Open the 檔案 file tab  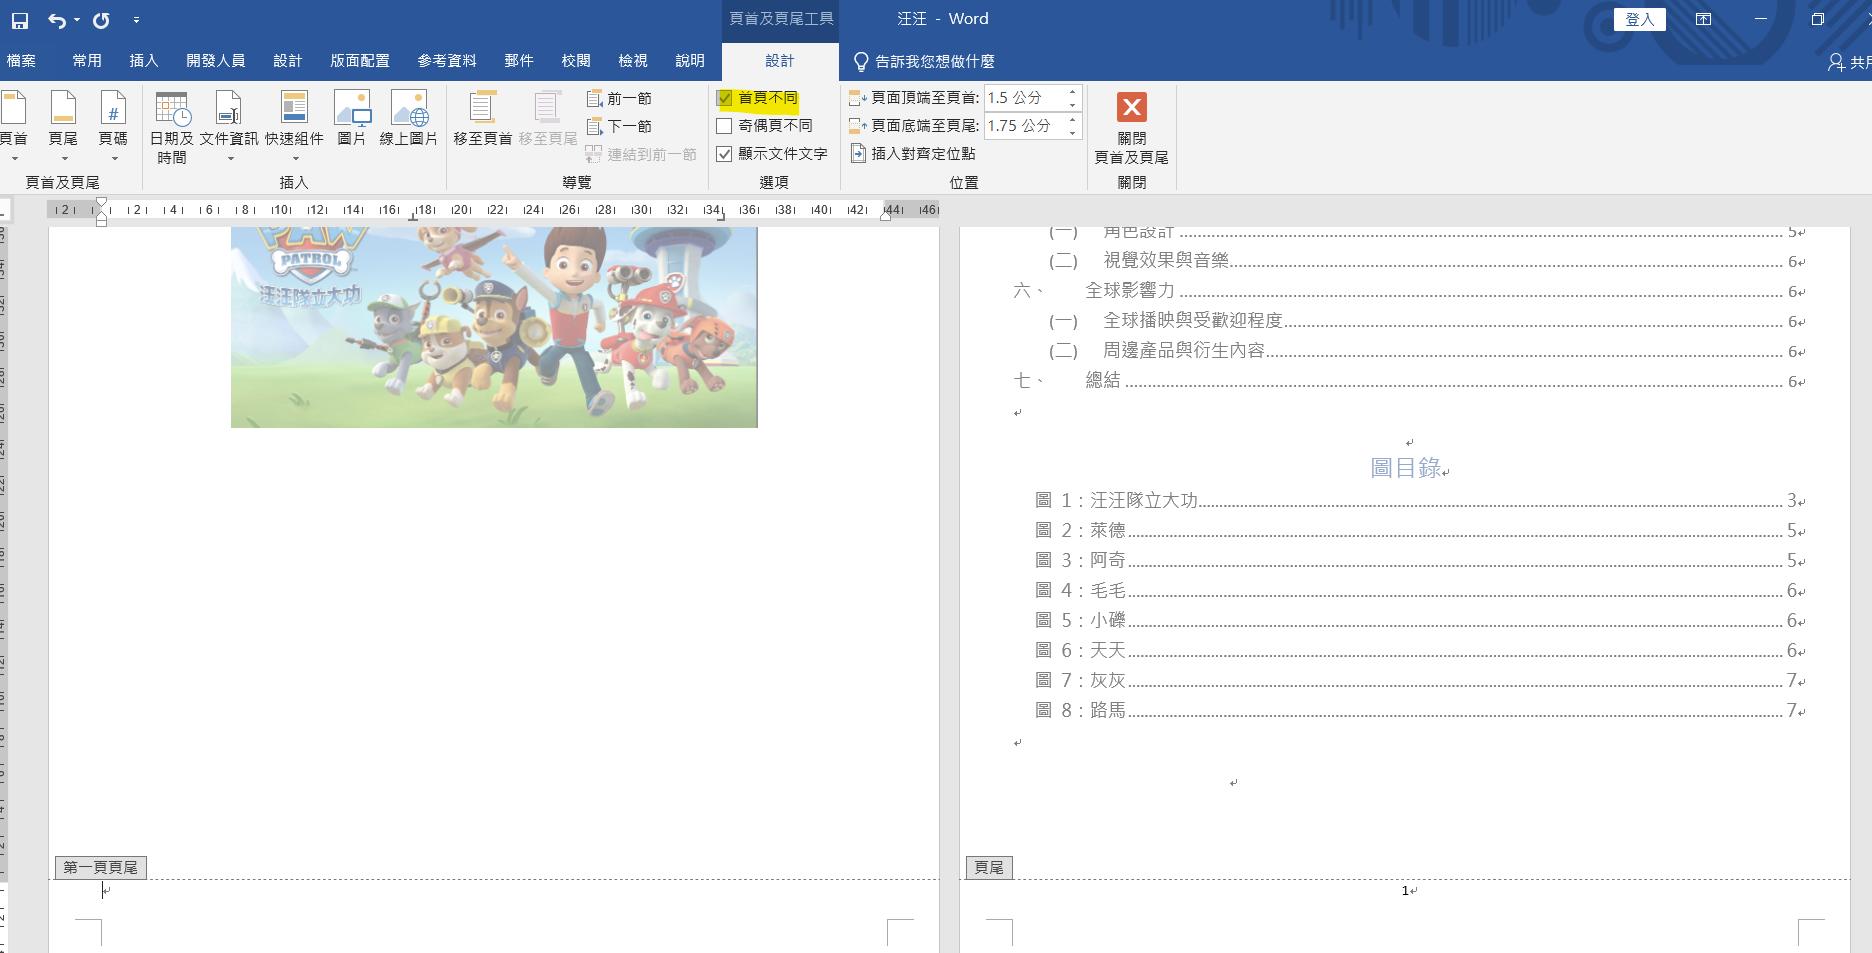pyautogui.click(x=21, y=61)
